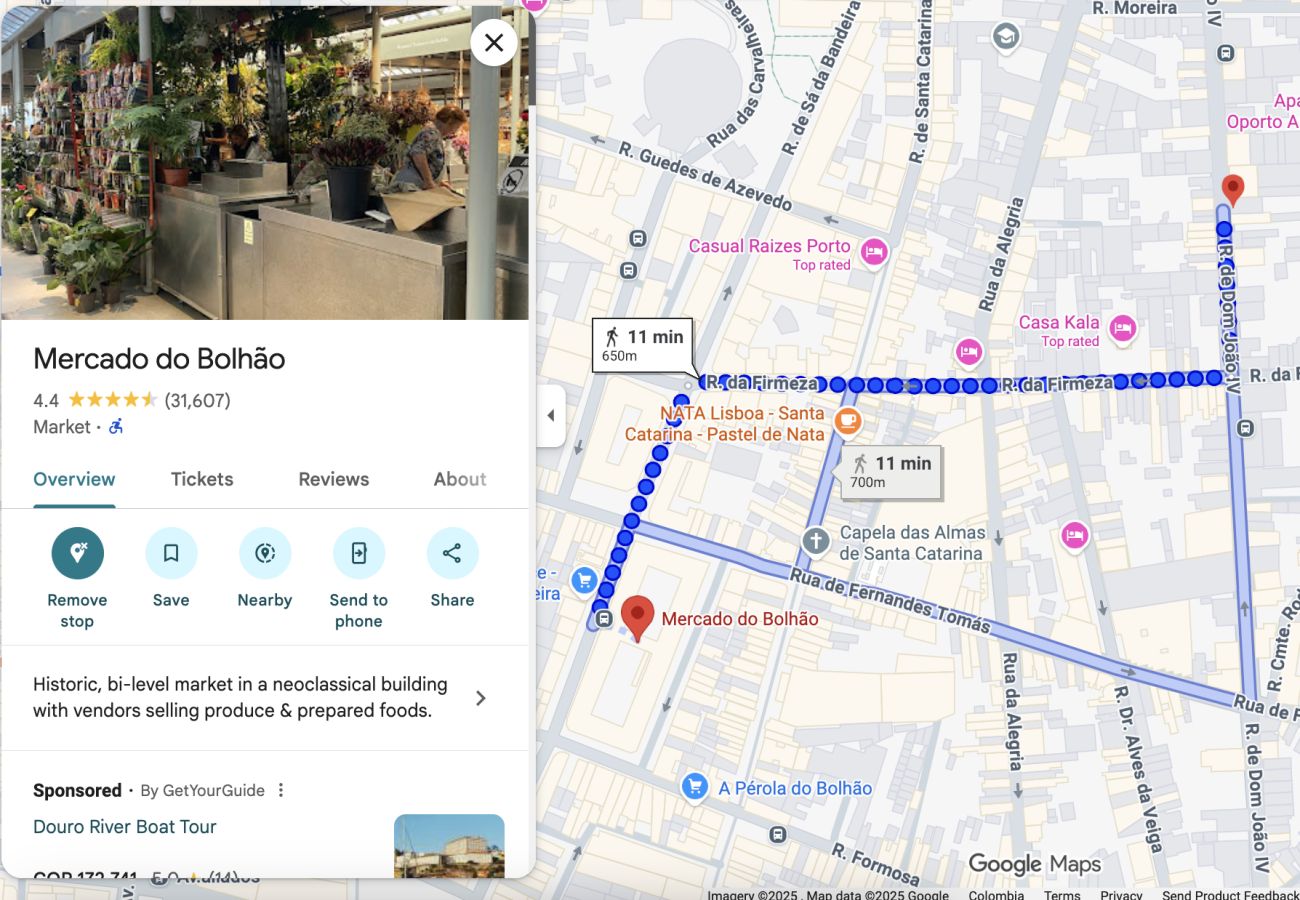1300x900 pixels.
Task: Collapse the side panel arrow
Action: (x=550, y=415)
